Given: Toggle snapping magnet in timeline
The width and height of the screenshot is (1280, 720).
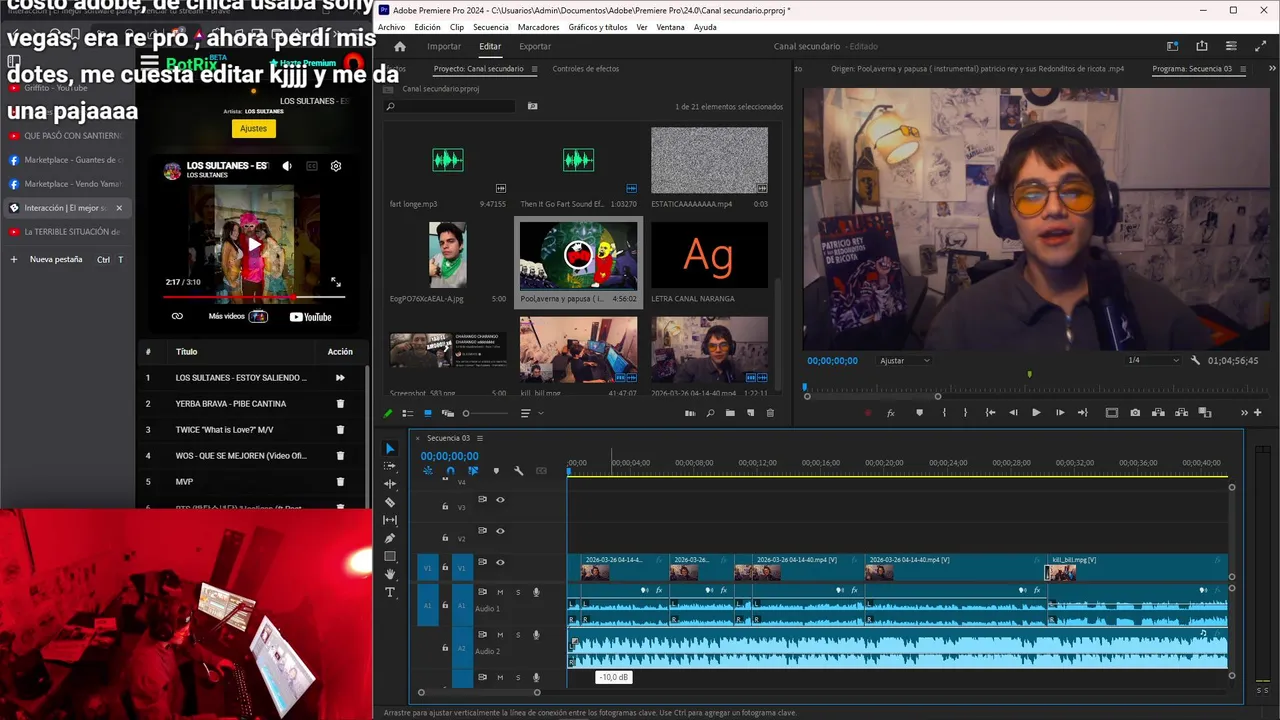Looking at the screenshot, I should pyautogui.click(x=450, y=471).
